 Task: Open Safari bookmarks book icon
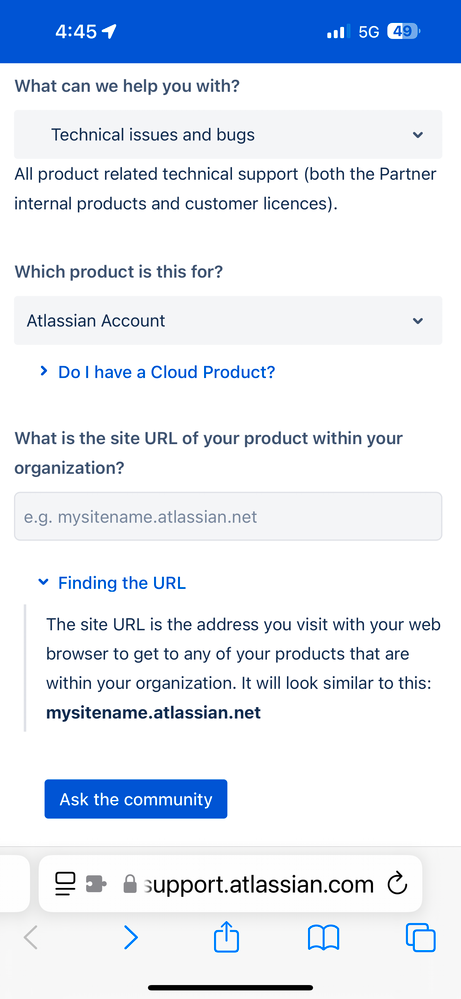[x=323, y=938]
